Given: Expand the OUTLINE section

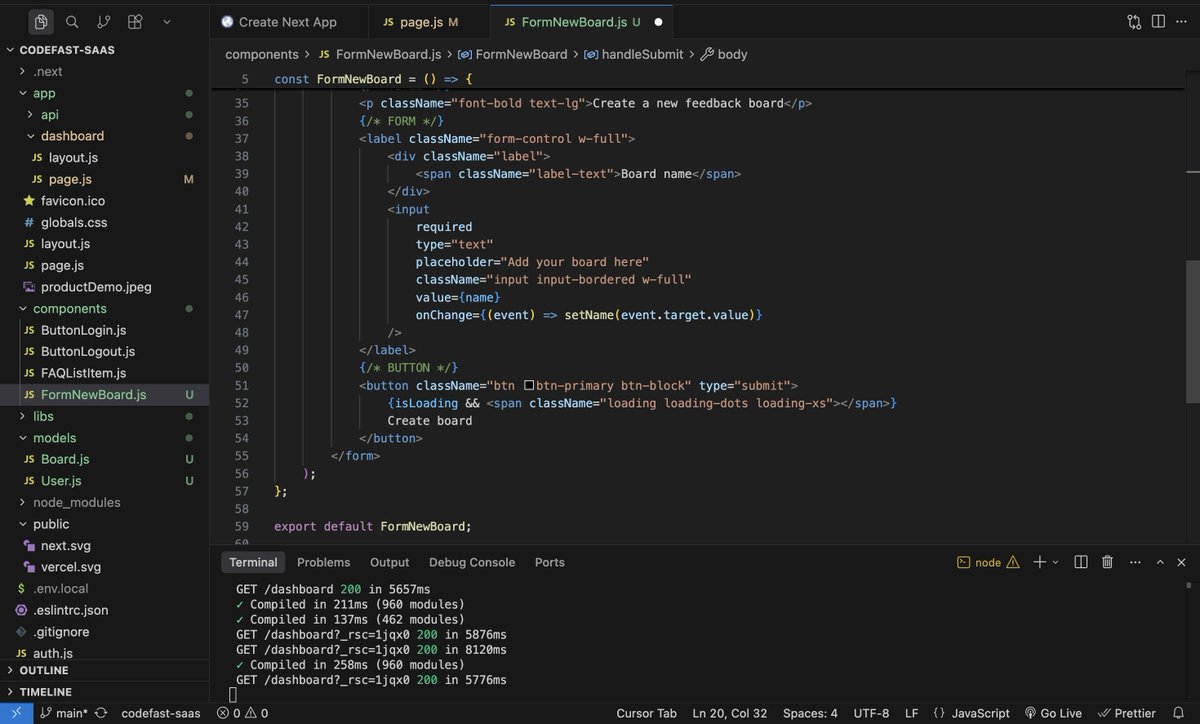Looking at the screenshot, I should (x=104, y=670).
